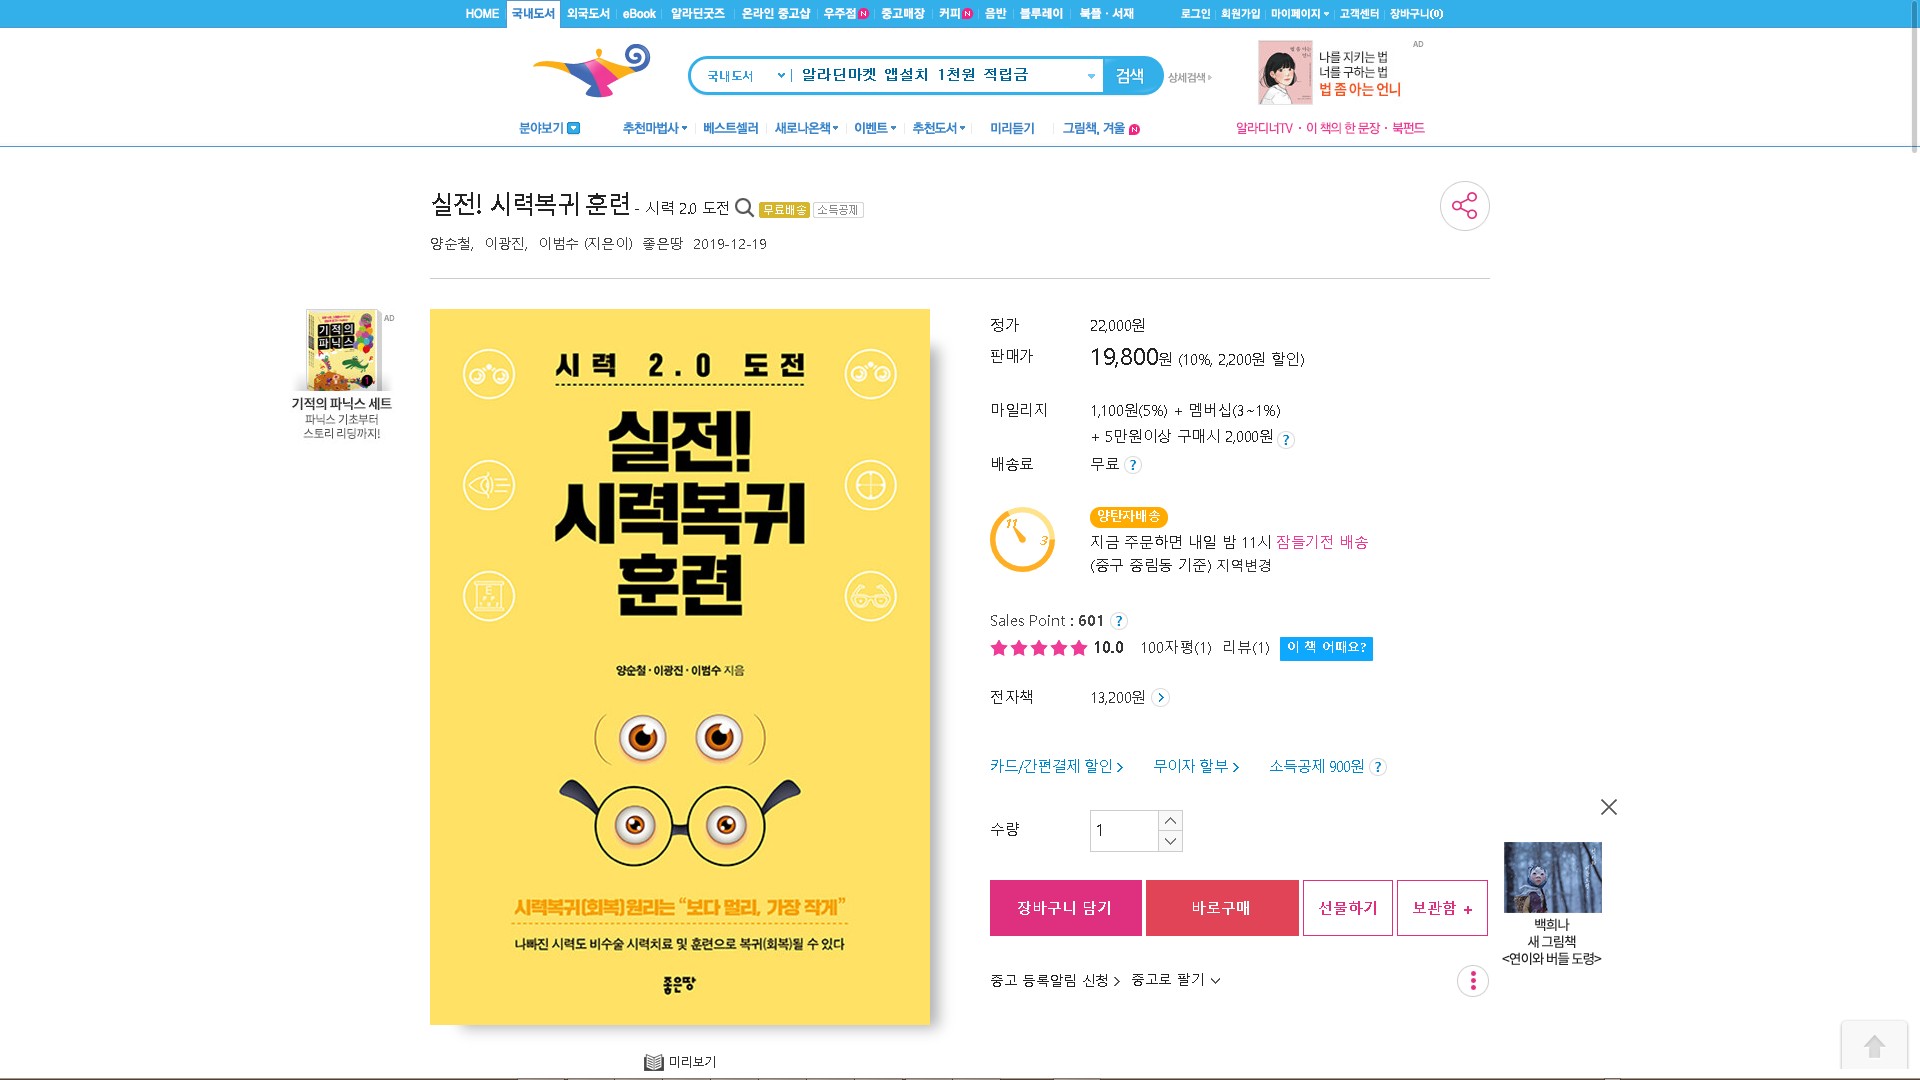Click the scroll-to-top arrow button
Viewport: 1920px width, 1080px height.
point(1874,1046)
